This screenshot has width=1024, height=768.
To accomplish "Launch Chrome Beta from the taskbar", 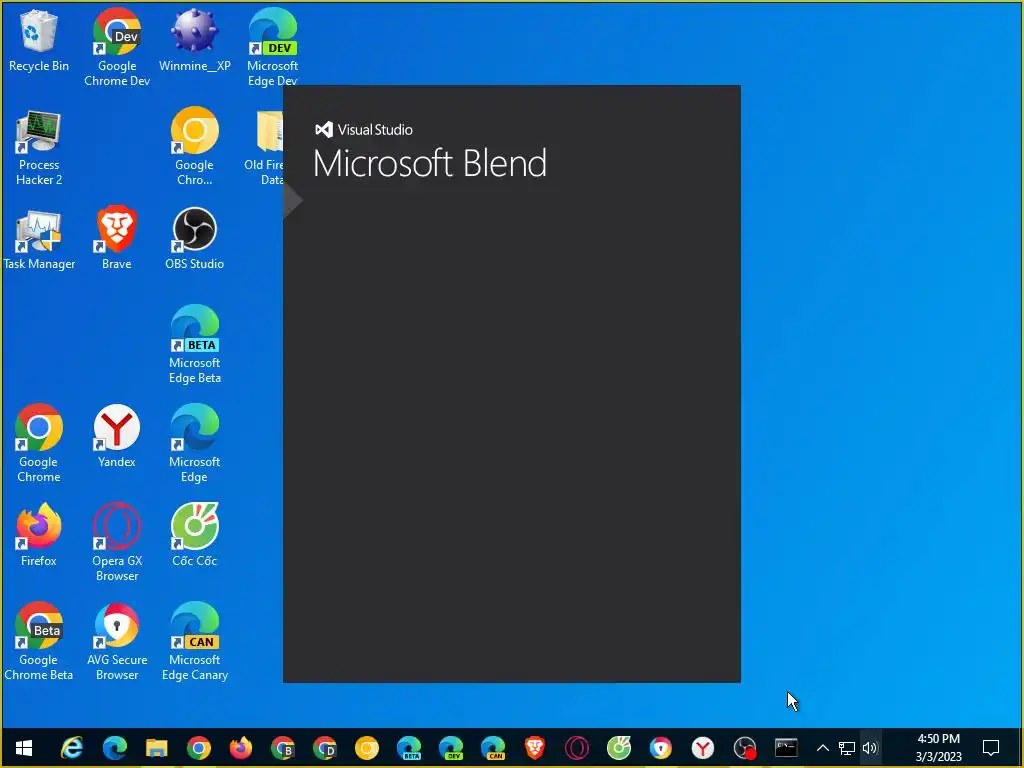I will click(283, 748).
